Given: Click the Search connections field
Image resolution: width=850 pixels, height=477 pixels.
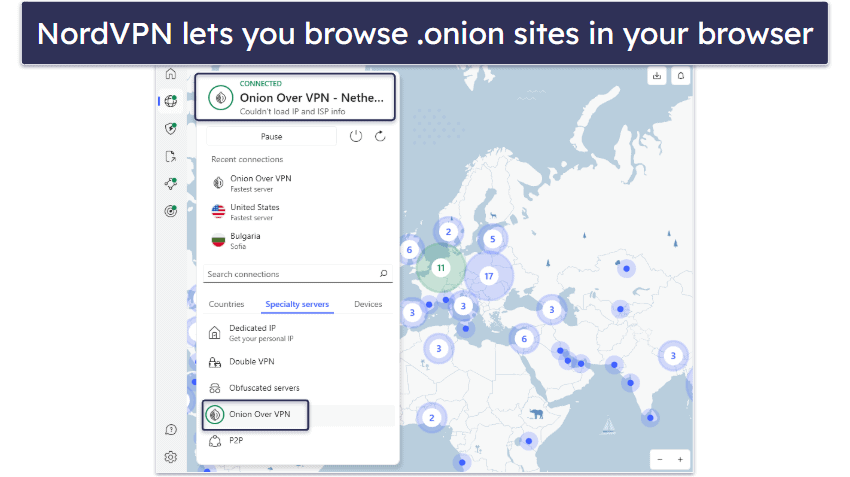Looking at the screenshot, I should point(298,274).
